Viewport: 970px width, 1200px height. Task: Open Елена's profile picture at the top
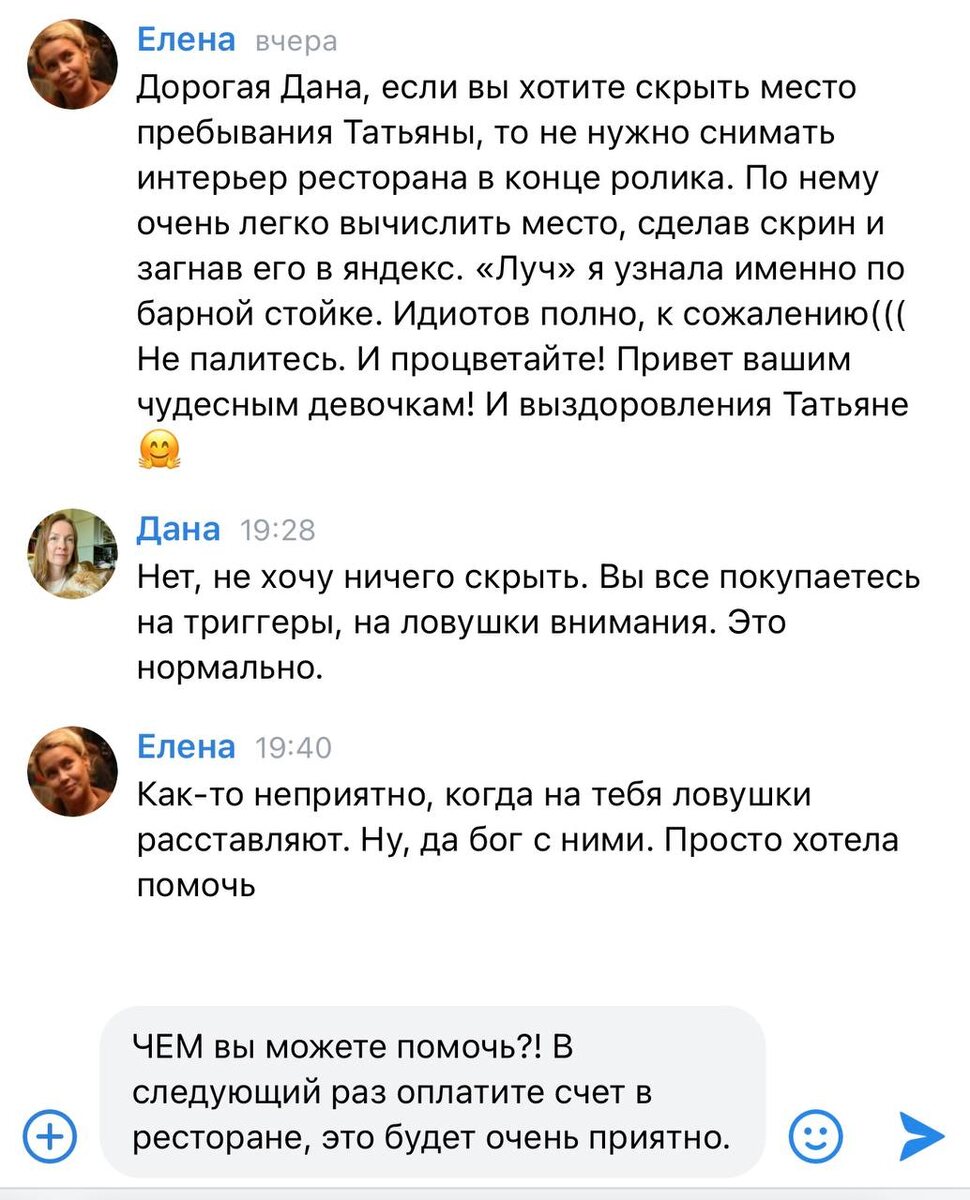point(71,64)
